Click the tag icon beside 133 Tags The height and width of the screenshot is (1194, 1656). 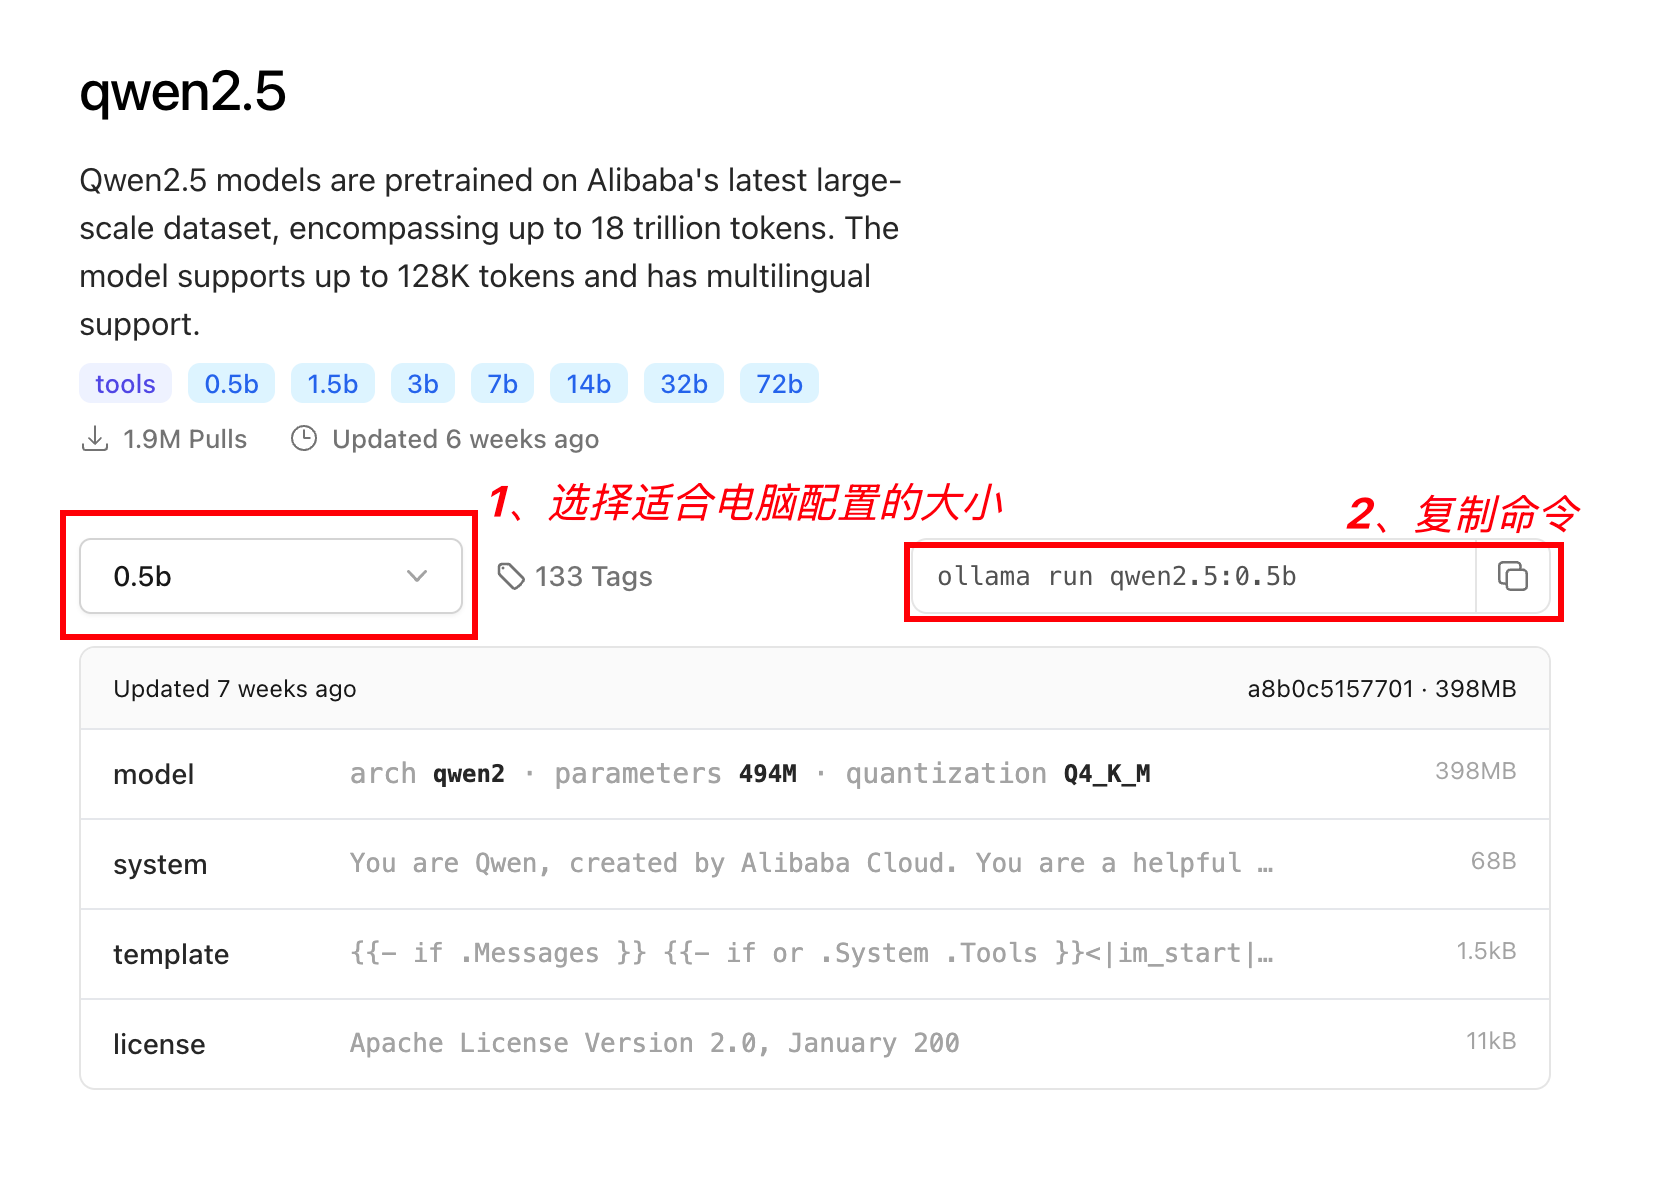click(511, 576)
